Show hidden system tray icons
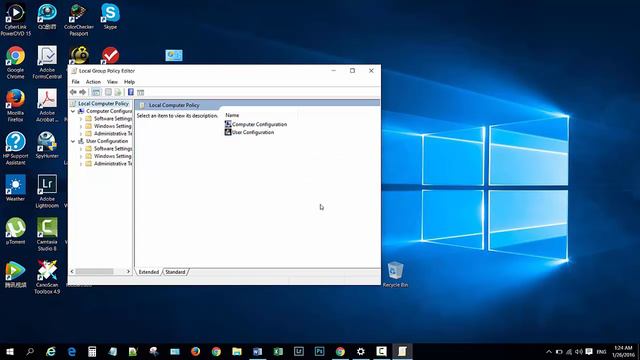The width and height of the screenshot is (640, 360). (x=549, y=351)
